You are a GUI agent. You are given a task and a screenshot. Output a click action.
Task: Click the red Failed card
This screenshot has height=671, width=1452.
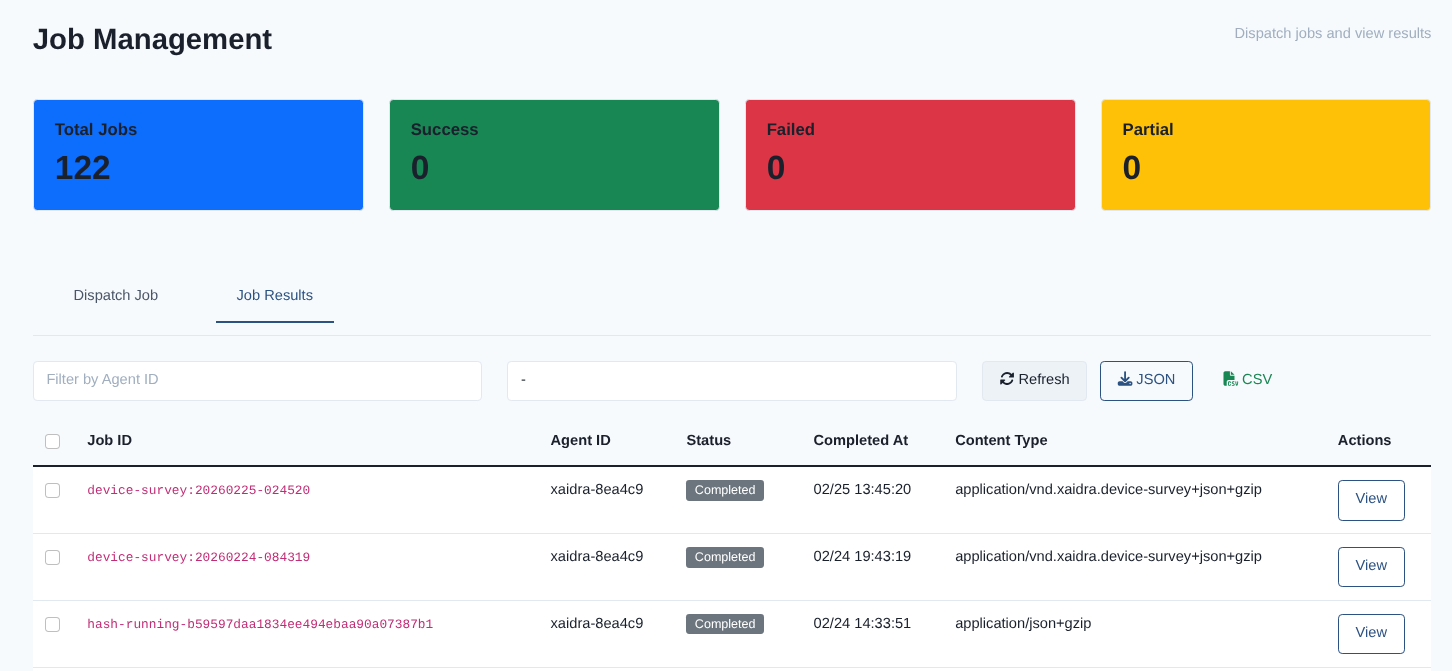910,155
